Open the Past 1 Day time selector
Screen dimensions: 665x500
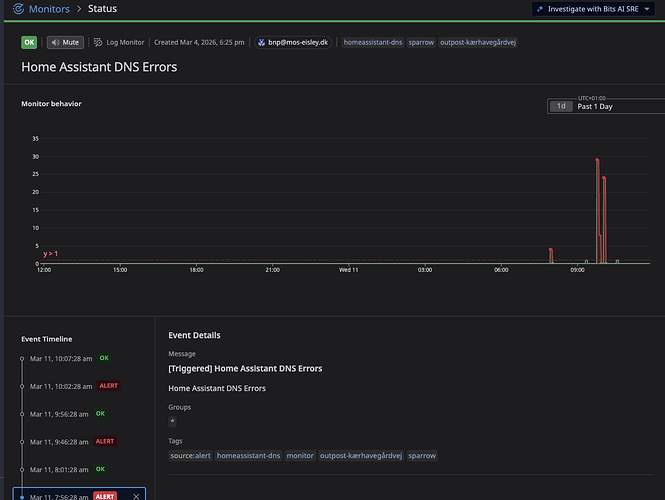[x=607, y=106]
